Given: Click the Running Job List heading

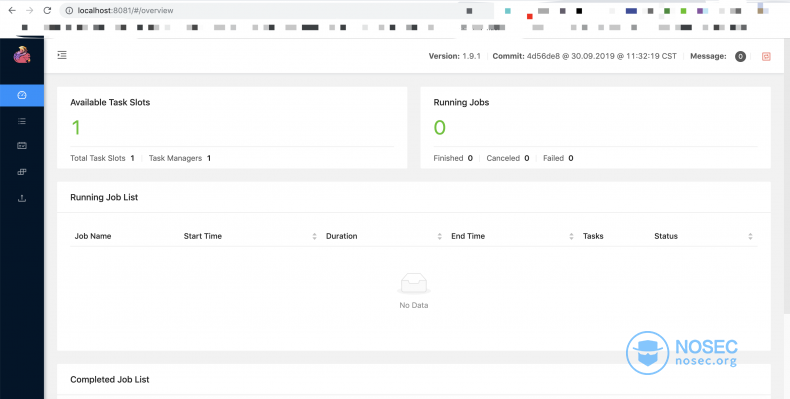Looking at the screenshot, I should 104,197.
